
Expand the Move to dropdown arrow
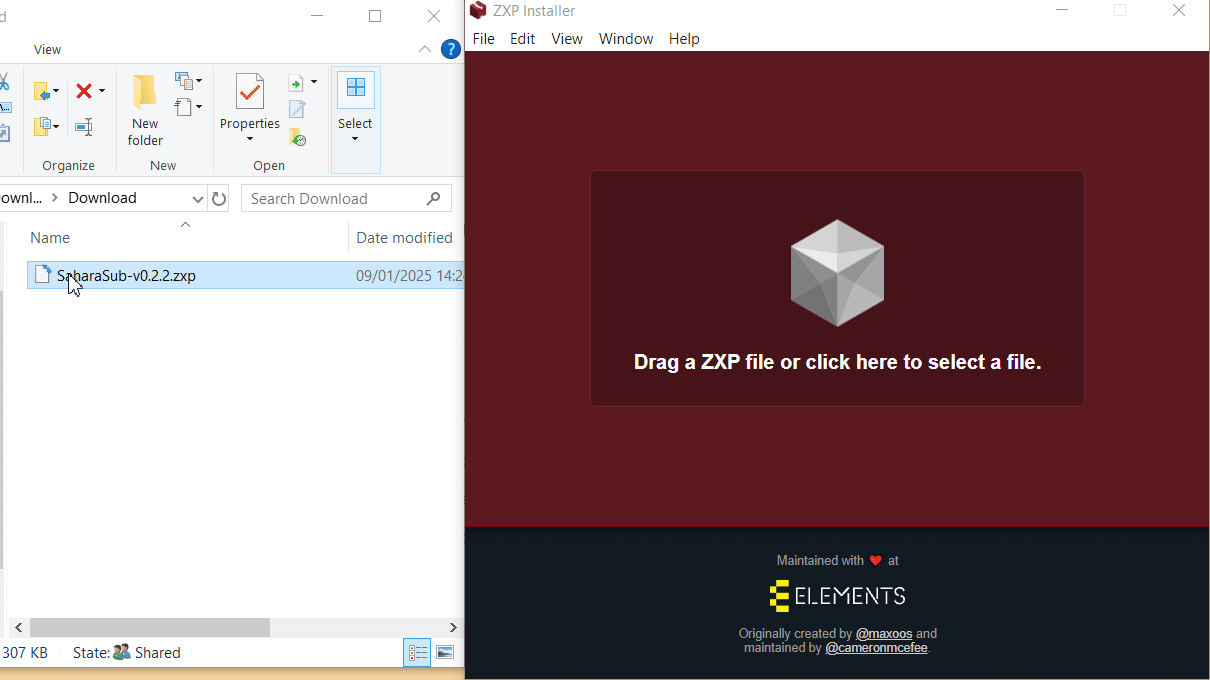(x=56, y=92)
